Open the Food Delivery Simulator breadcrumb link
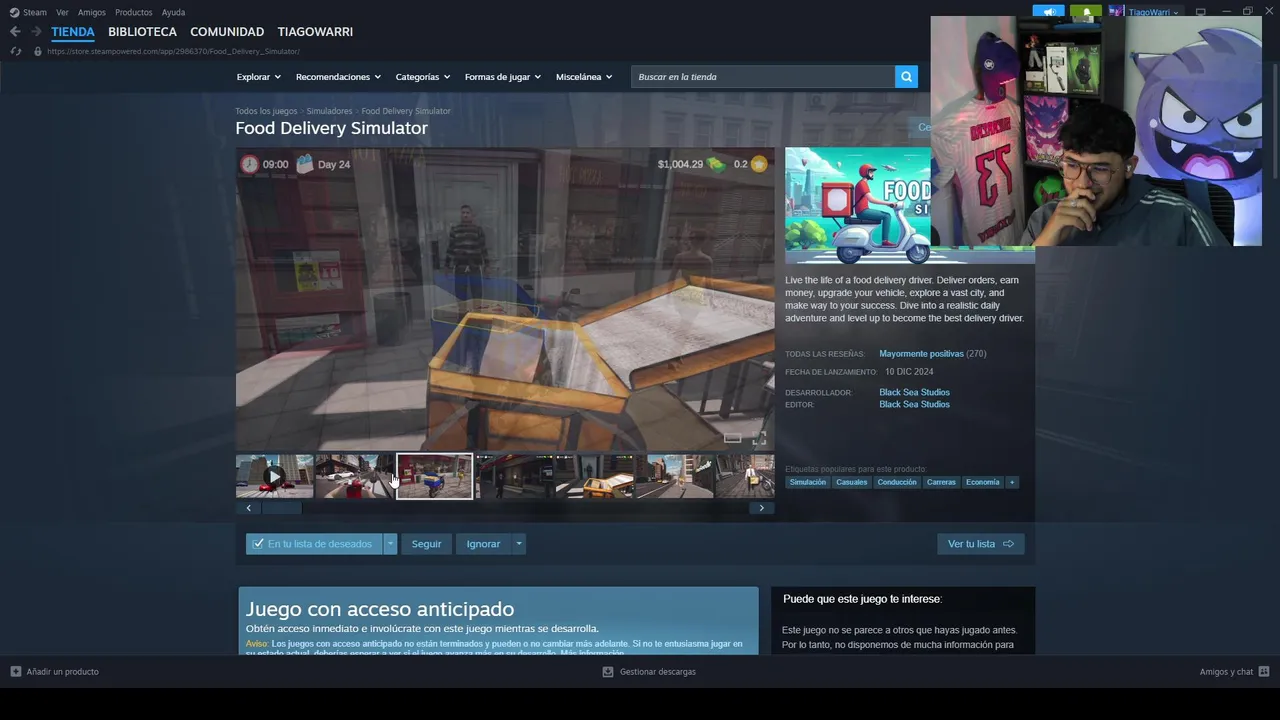Image resolution: width=1280 pixels, height=720 pixels. 406,111
